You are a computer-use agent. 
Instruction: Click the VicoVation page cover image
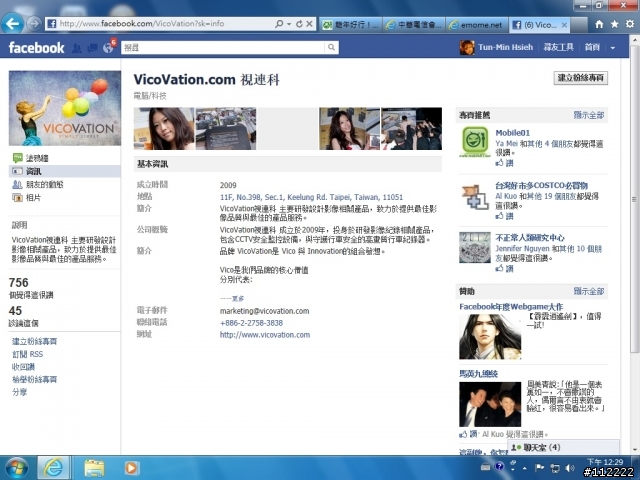coord(65,108)
